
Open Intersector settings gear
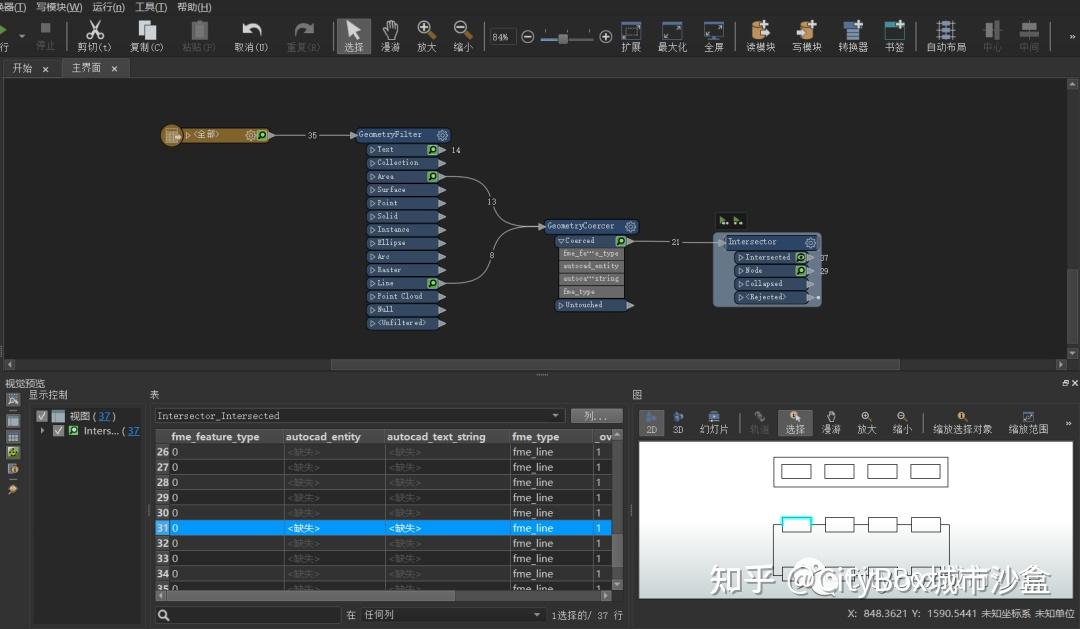(x=810, y=243)
